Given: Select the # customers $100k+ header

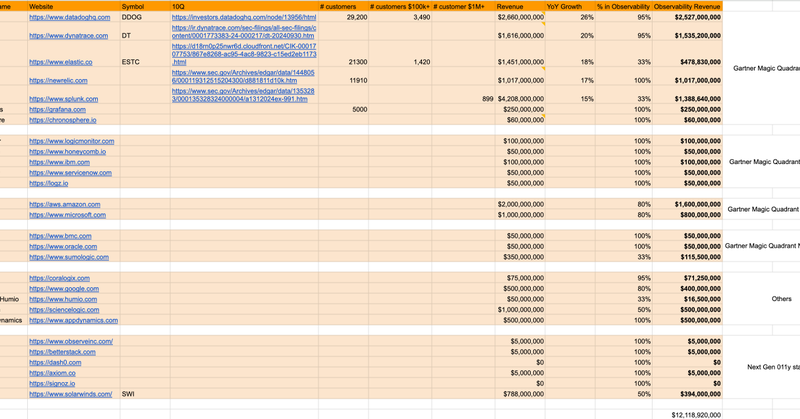Looking at the screenshot, I should [400, 7].
